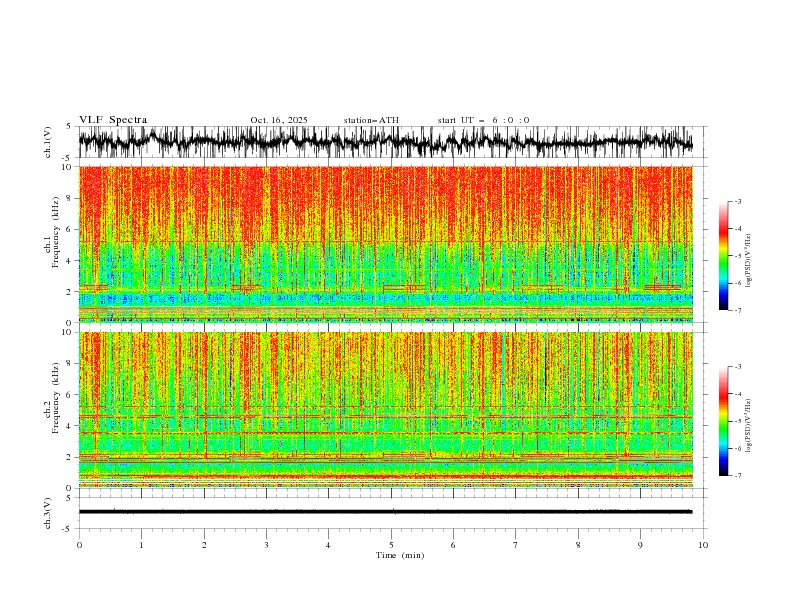Click time axis tick label '0'

pyautogui.click(x=79, y=545)
